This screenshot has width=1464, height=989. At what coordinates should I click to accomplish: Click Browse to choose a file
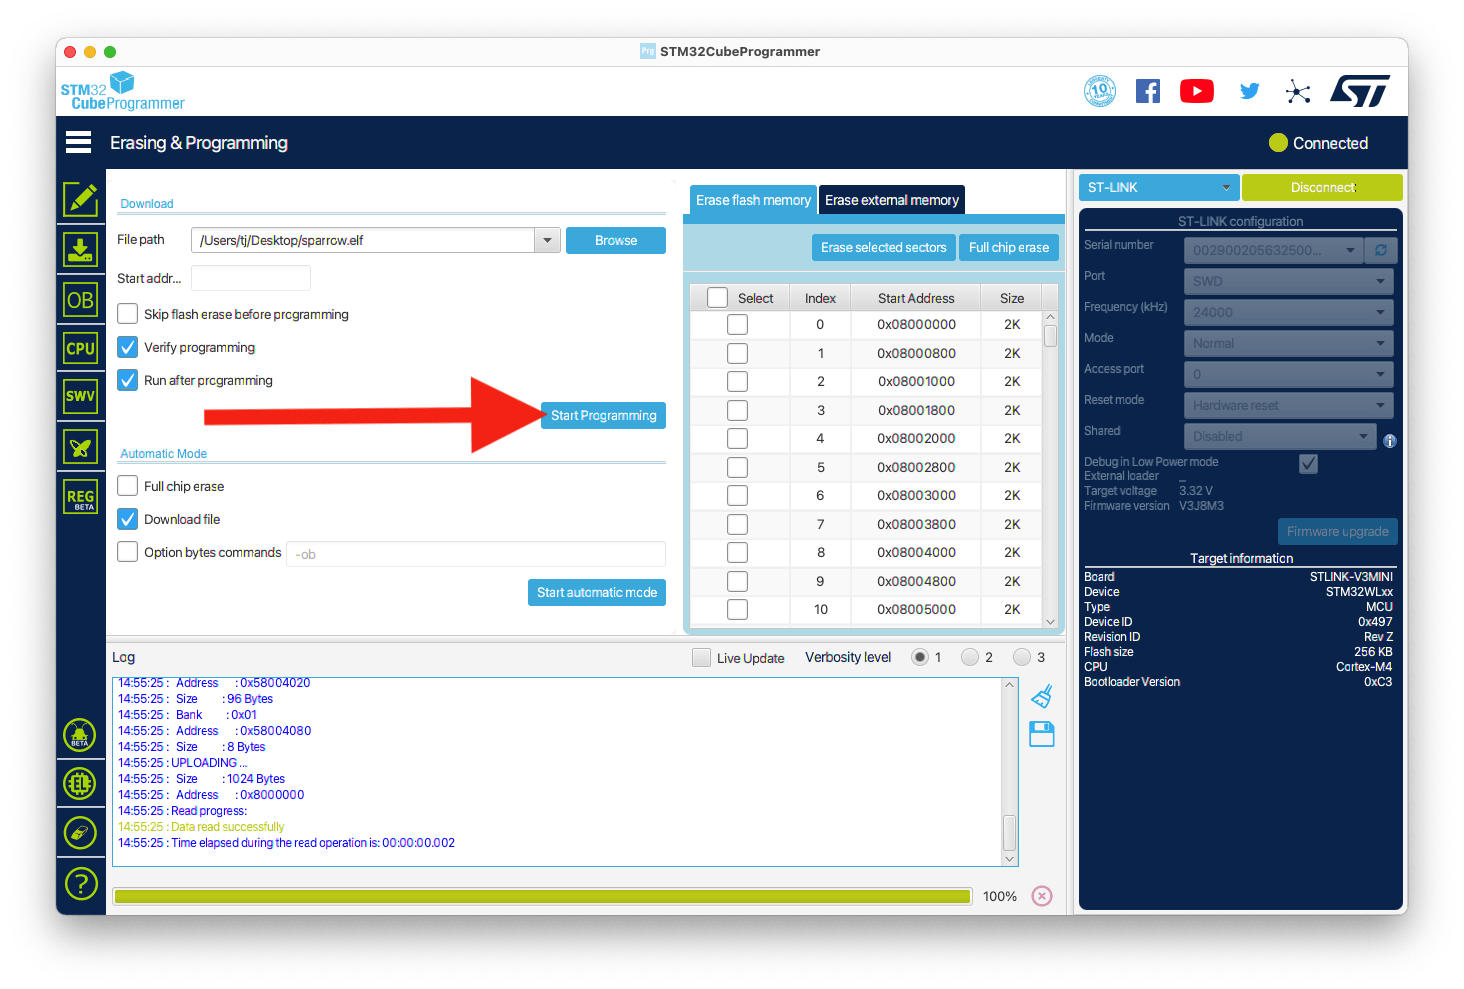[x=616, y=240]
